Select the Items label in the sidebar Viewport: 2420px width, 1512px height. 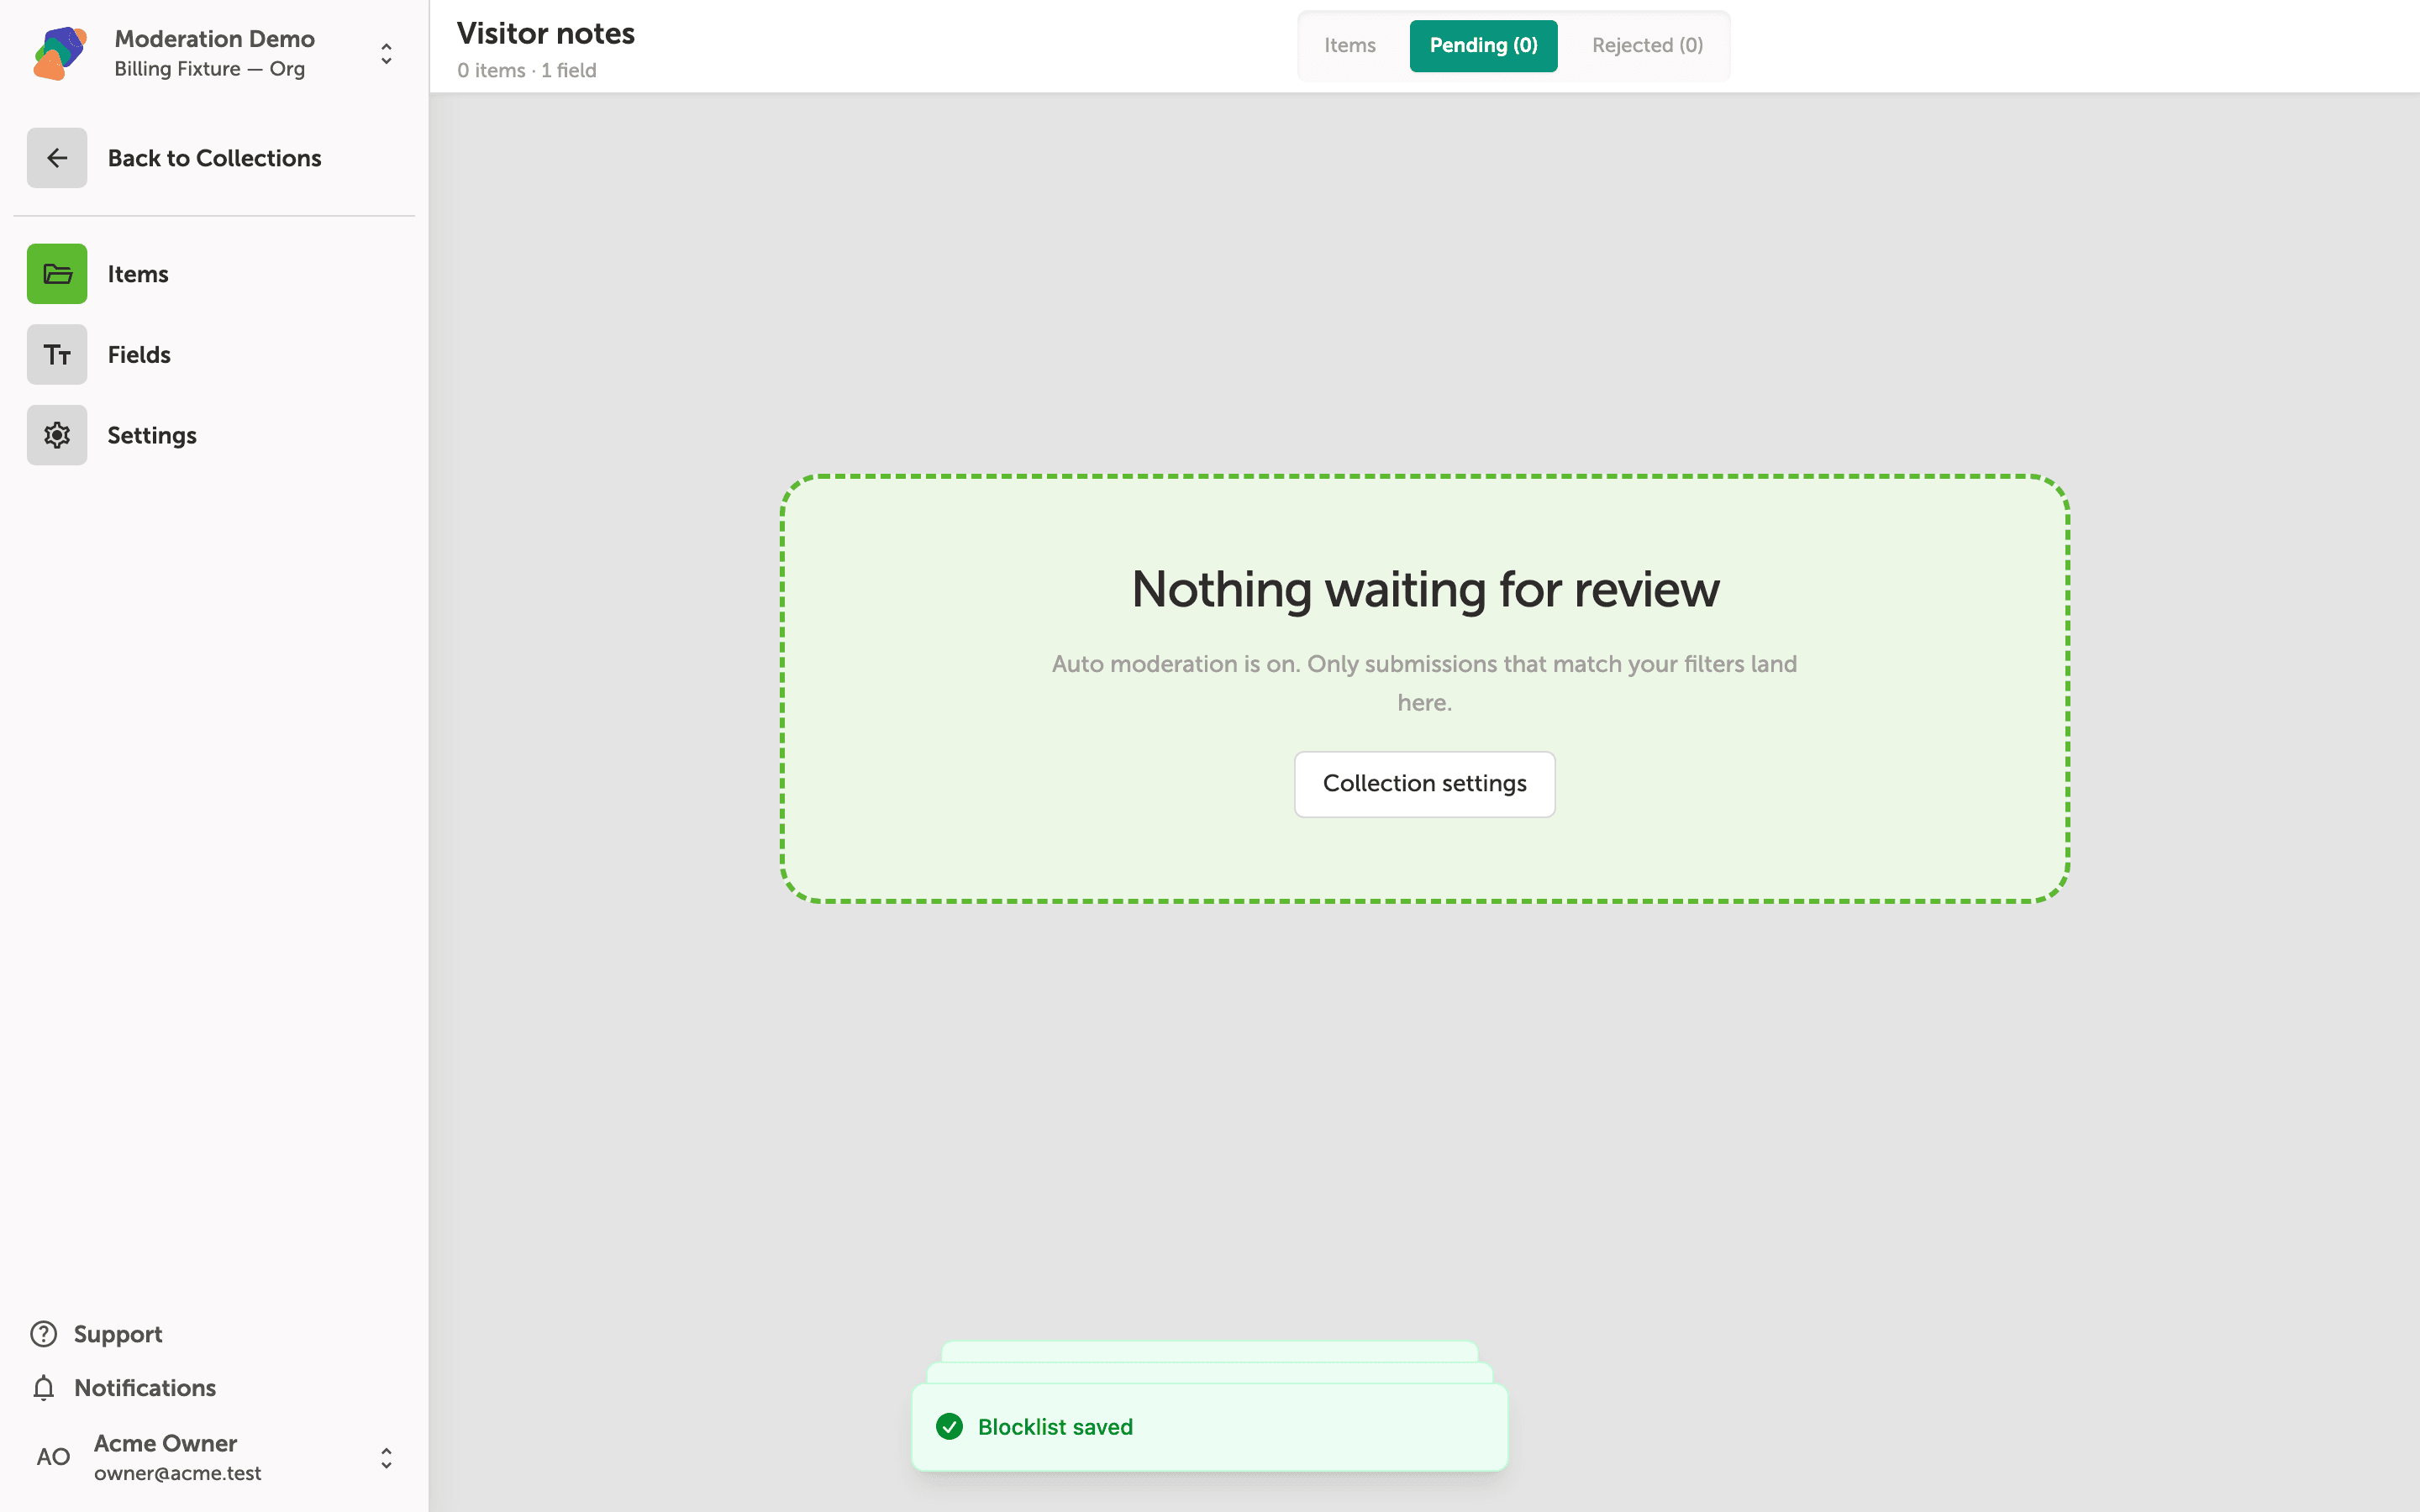138,274
